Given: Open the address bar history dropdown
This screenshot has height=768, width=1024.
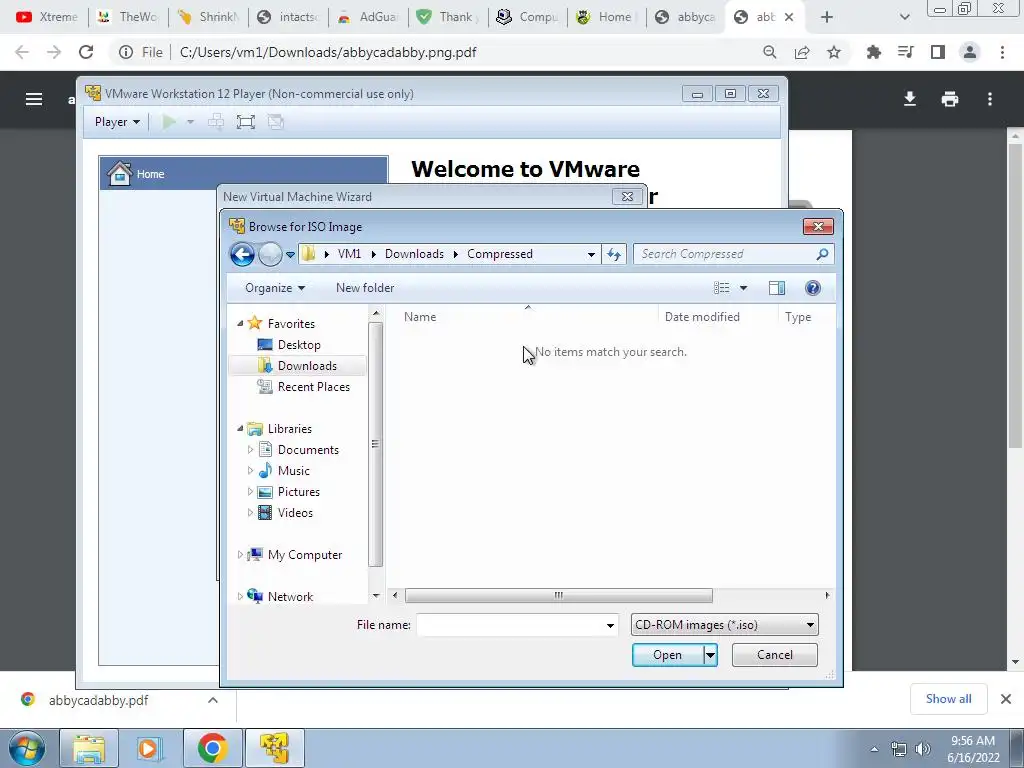Looking at the screenshot, I should (x=591, y=254).
